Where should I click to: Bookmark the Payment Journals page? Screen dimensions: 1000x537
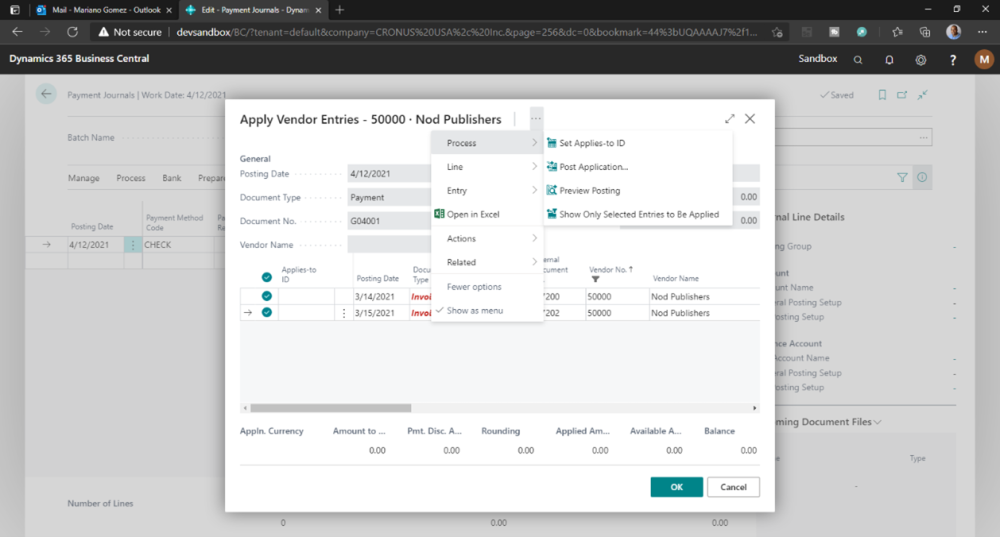click(882, 95)
